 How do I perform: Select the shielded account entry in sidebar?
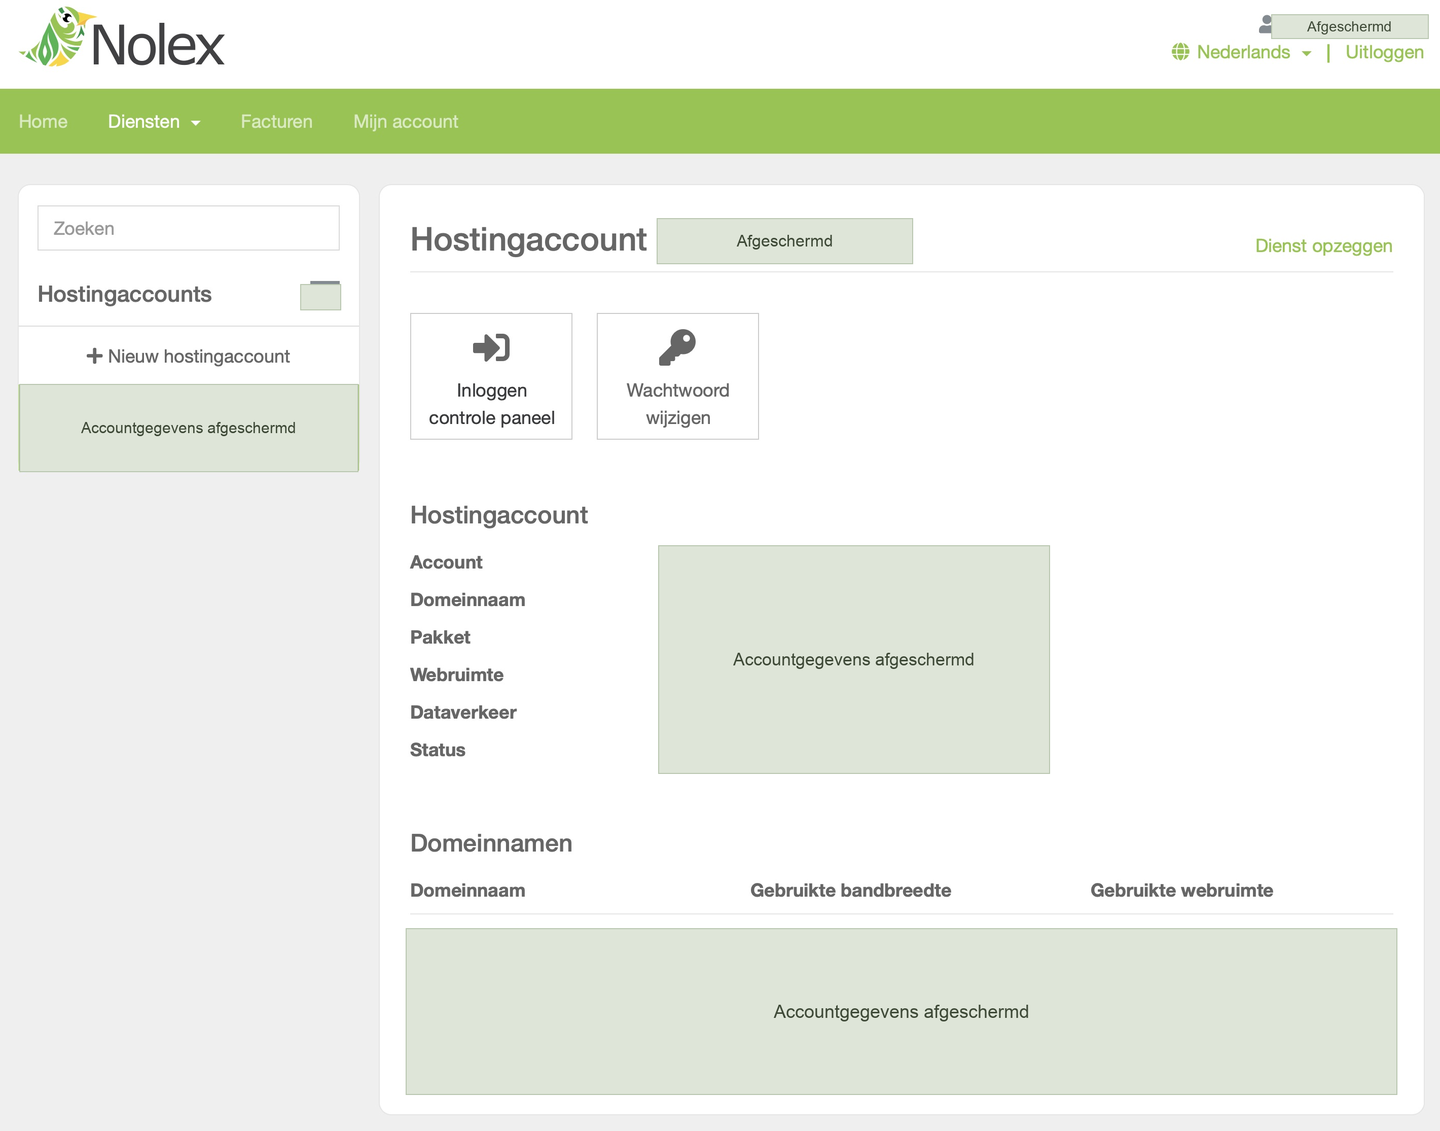[188, 428]
